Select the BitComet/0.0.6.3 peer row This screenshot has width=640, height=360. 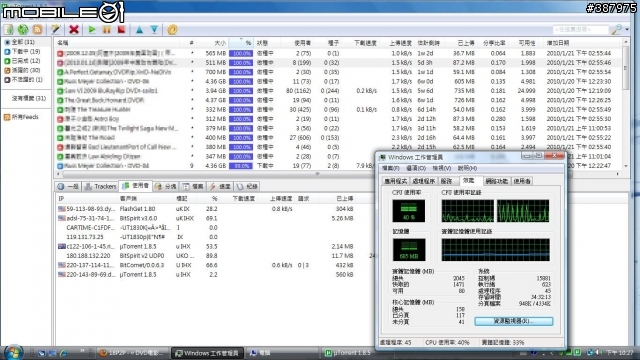[x=216, y=265]
